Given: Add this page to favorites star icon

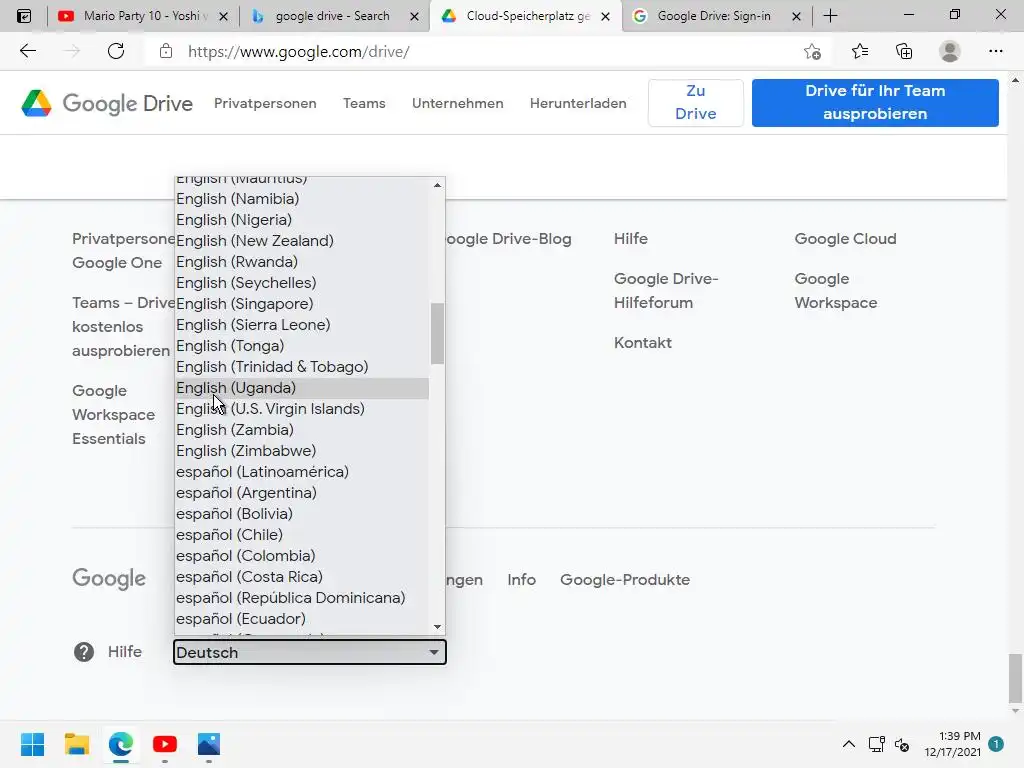Looking at the screenshot, I should click(x=812, y=51).
